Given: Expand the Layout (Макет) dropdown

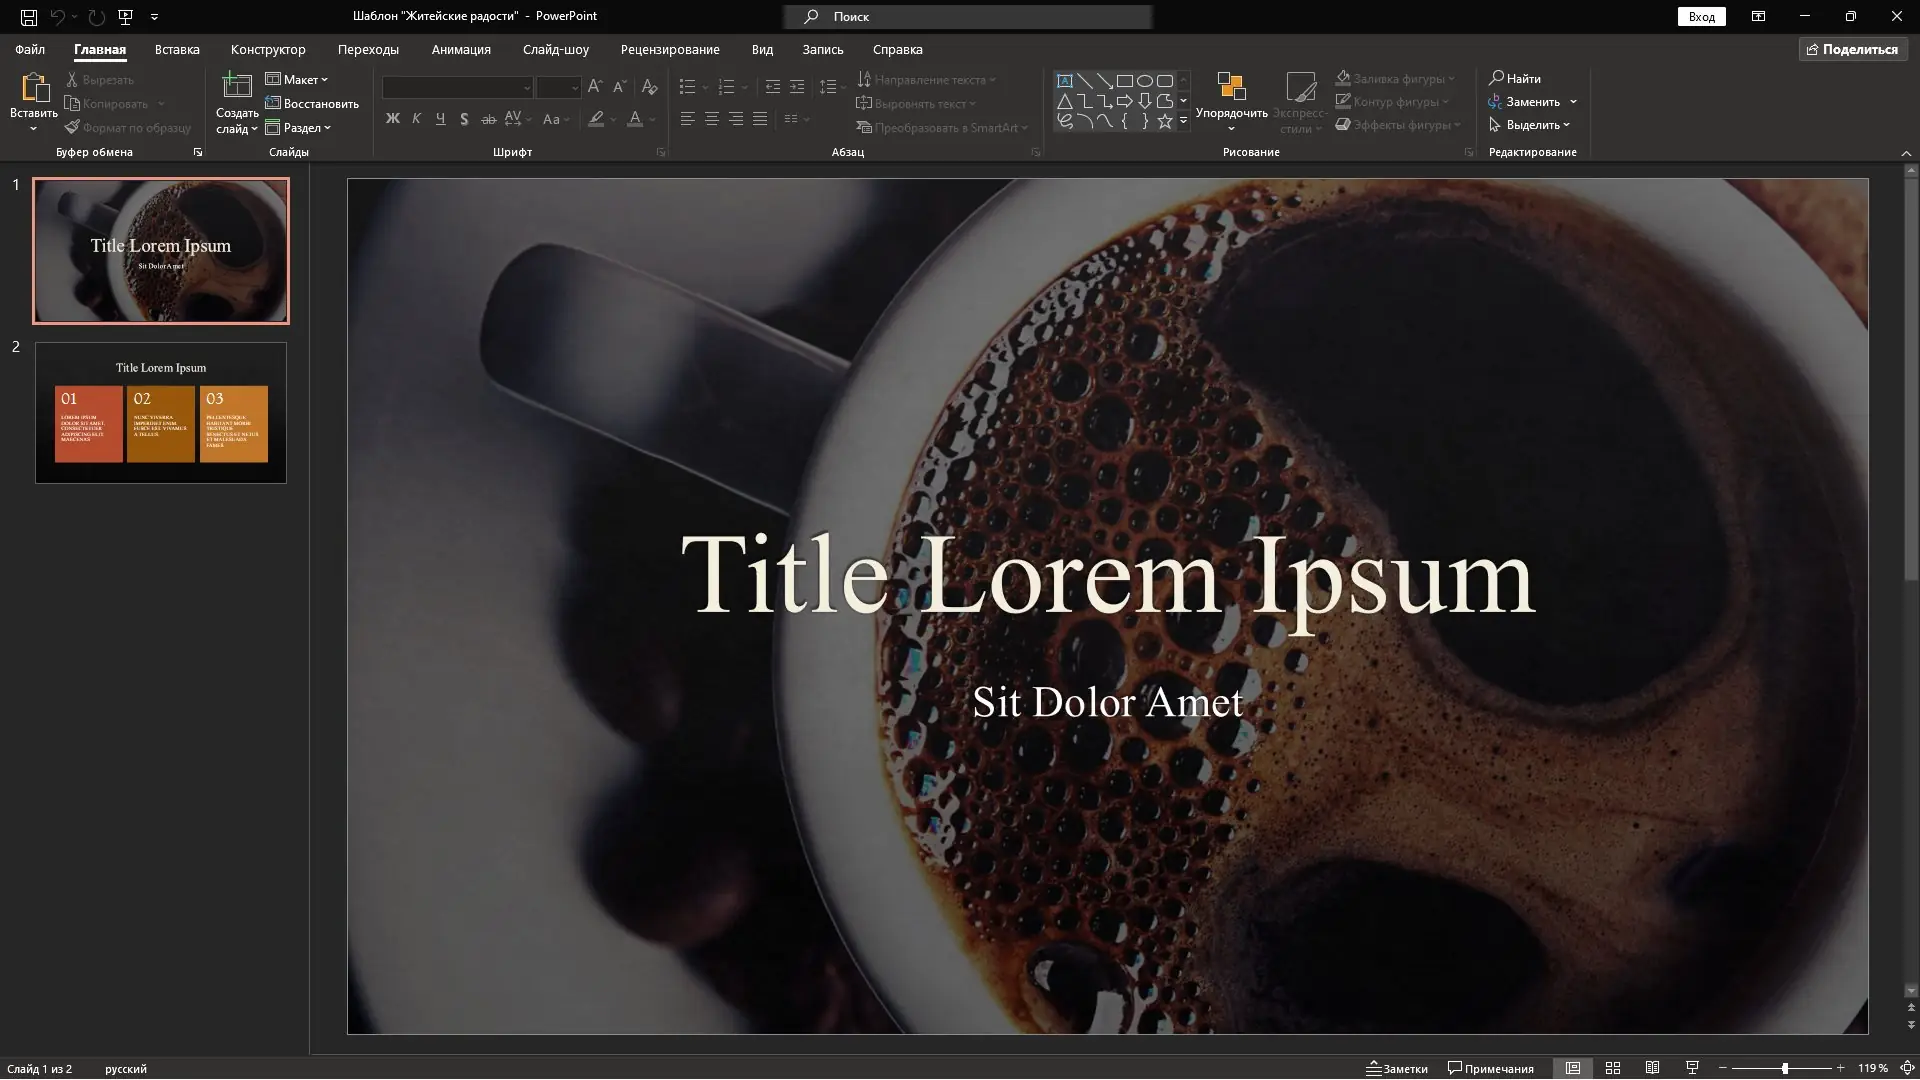Looking at the screenshot, I should pyautogui.click(x=298, y=80).
